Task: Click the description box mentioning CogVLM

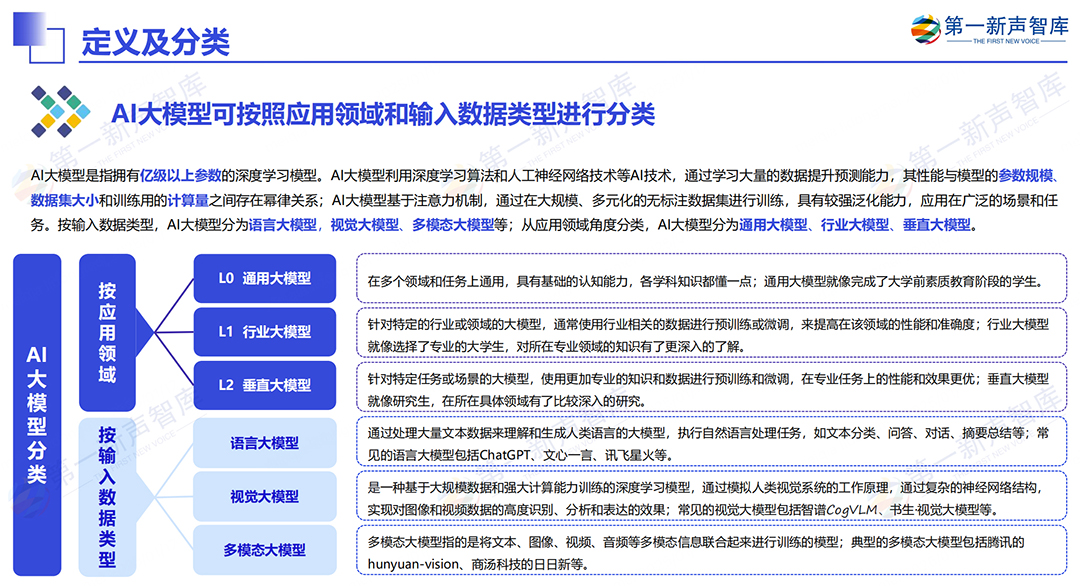Action: coord(712,497)
